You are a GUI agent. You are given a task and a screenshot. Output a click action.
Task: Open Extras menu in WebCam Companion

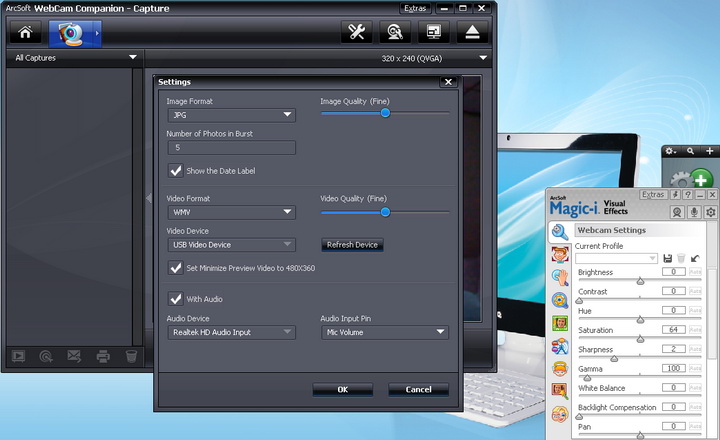pyautogui.click(x=415, y=8)
